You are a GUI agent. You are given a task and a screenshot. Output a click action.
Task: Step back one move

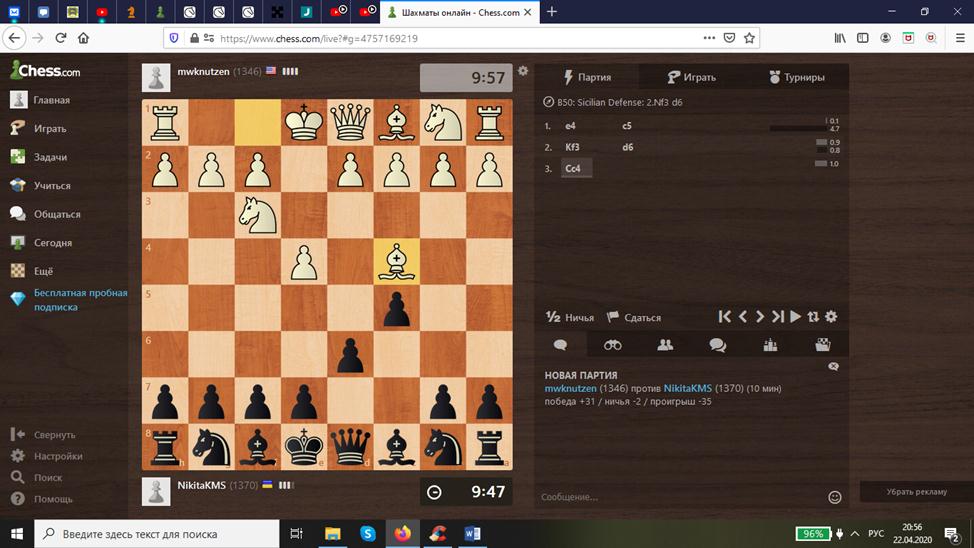coord(742,317)
